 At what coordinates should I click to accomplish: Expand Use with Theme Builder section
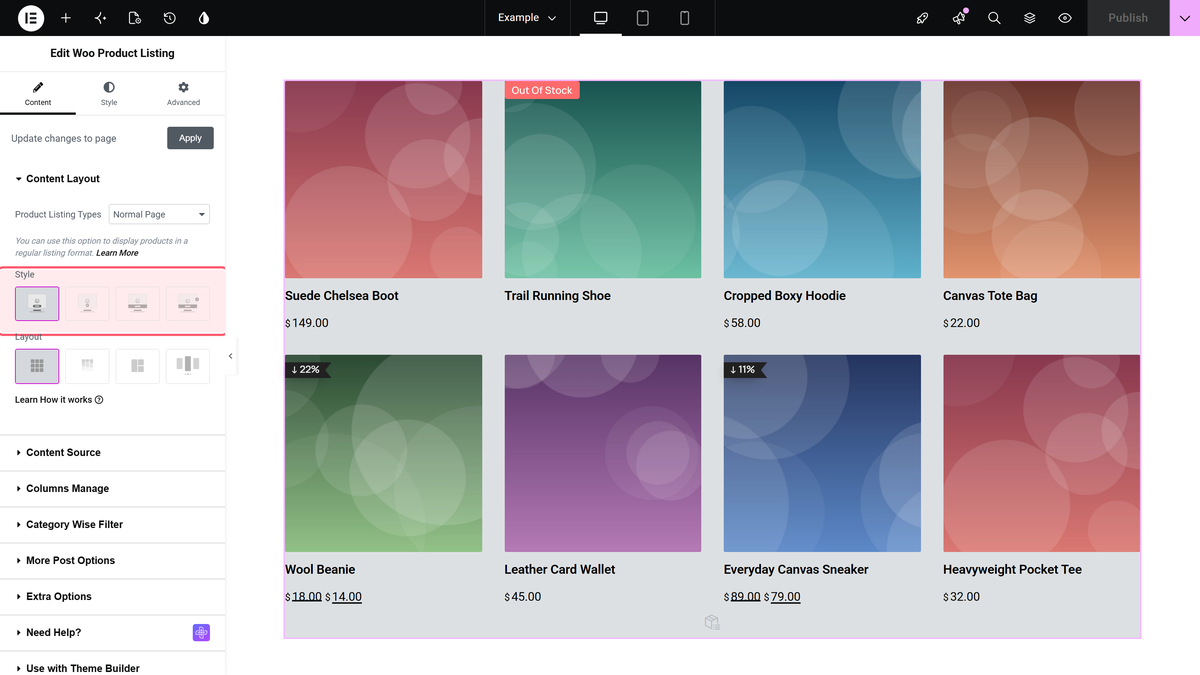tap(113, 667)
